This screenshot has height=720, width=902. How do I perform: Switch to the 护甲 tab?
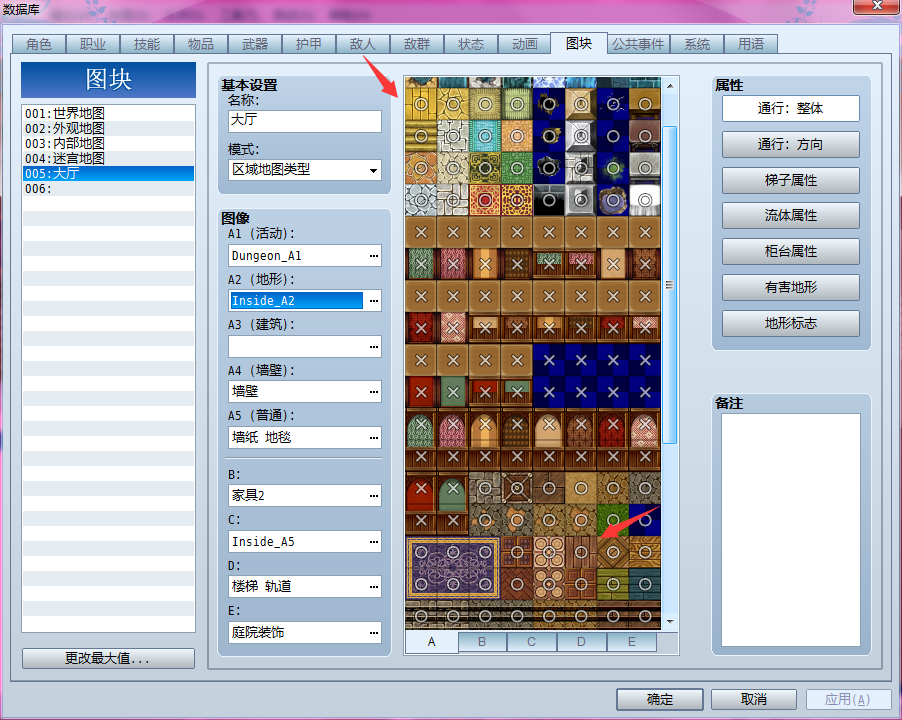click(x=309, y=44)
